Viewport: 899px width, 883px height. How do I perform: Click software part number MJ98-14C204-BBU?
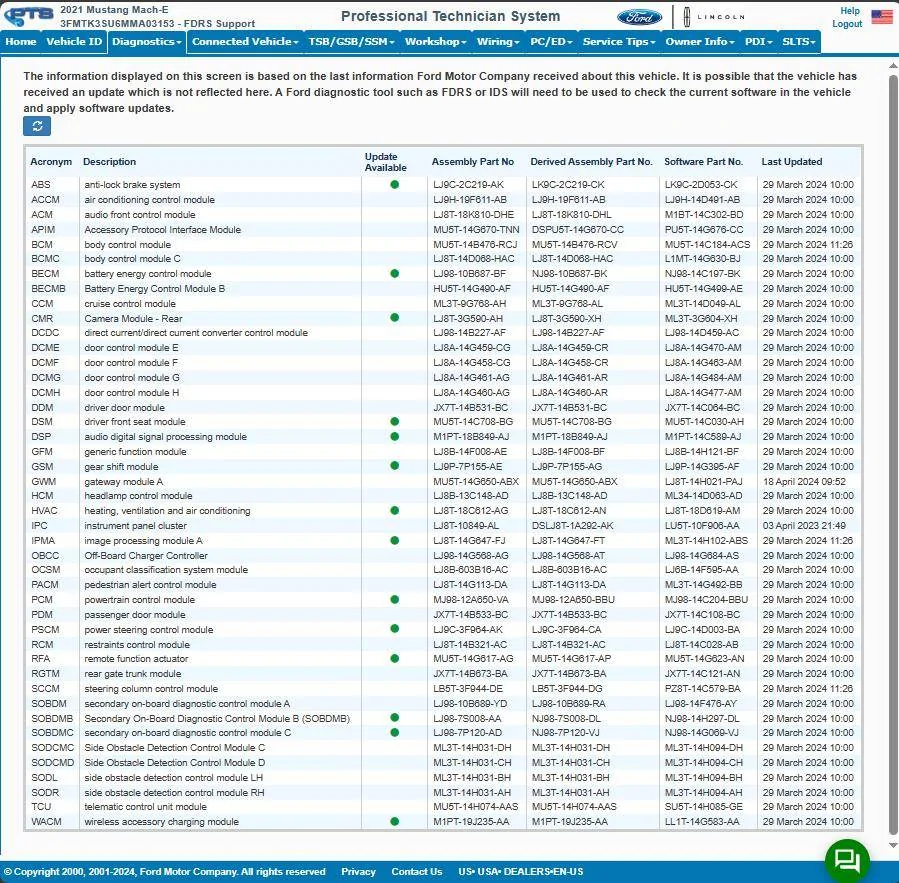pos(706,599)
